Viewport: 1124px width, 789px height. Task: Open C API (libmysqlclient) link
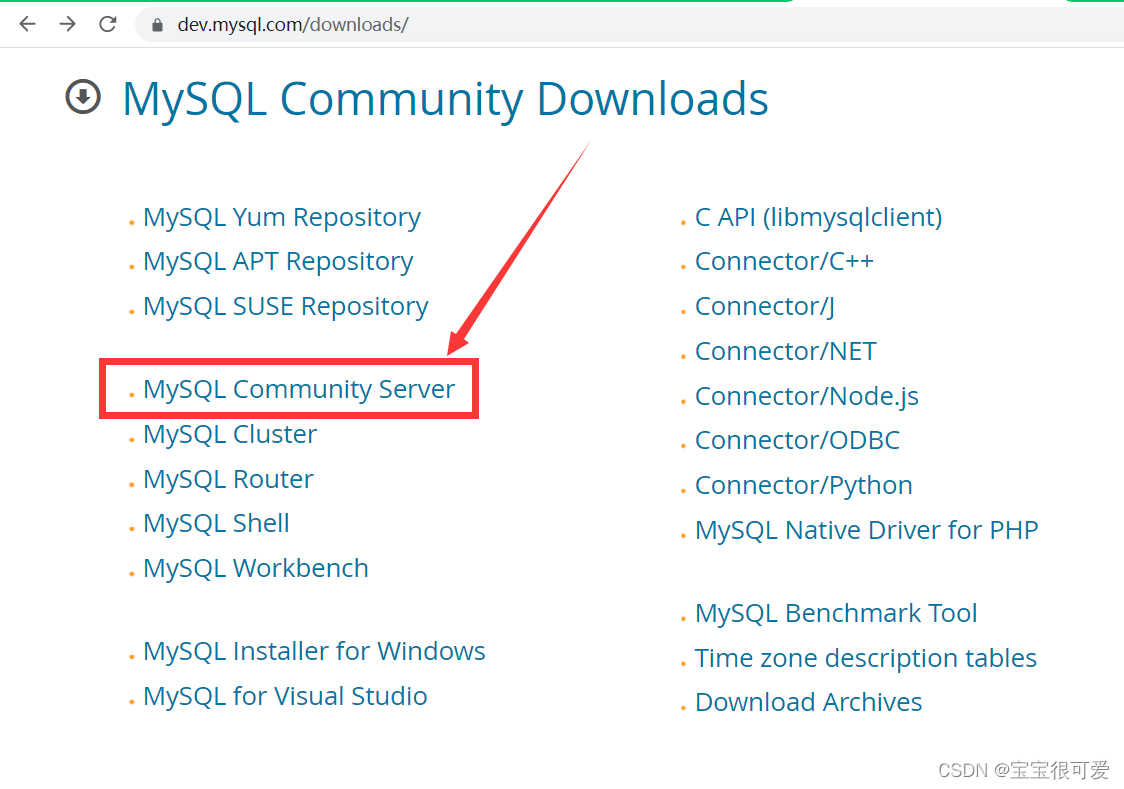(x=819, y=217)
